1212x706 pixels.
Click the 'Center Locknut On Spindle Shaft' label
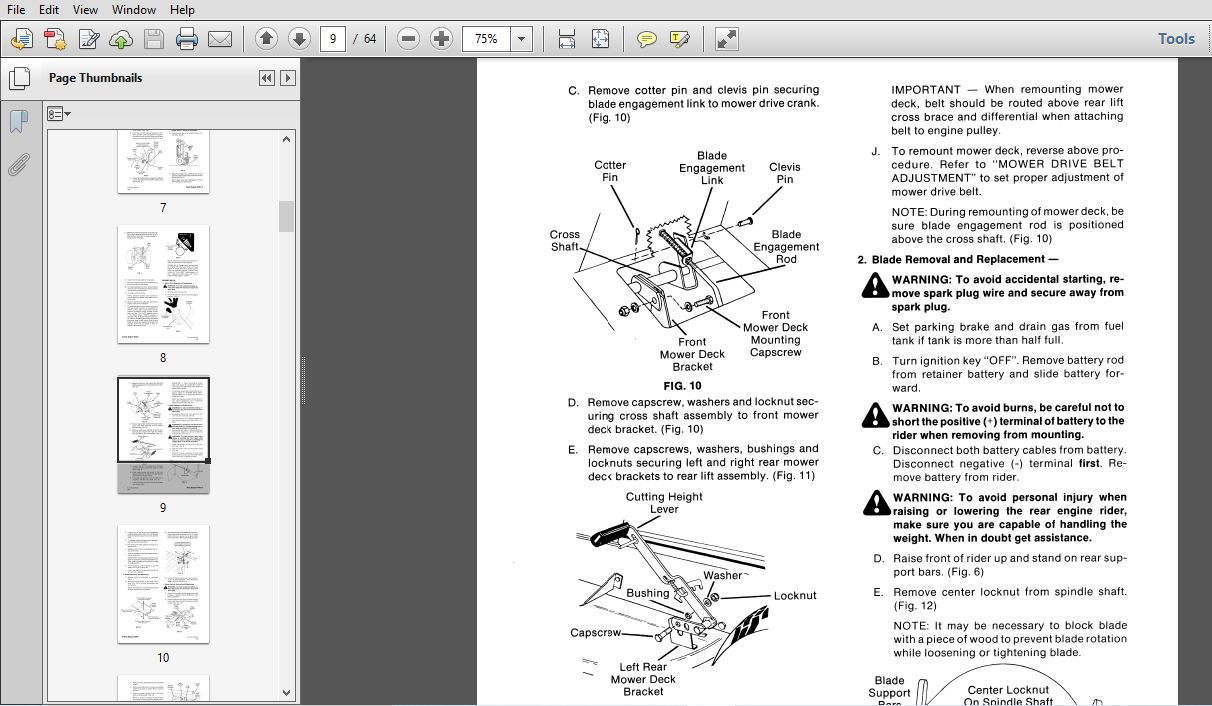1008,696
